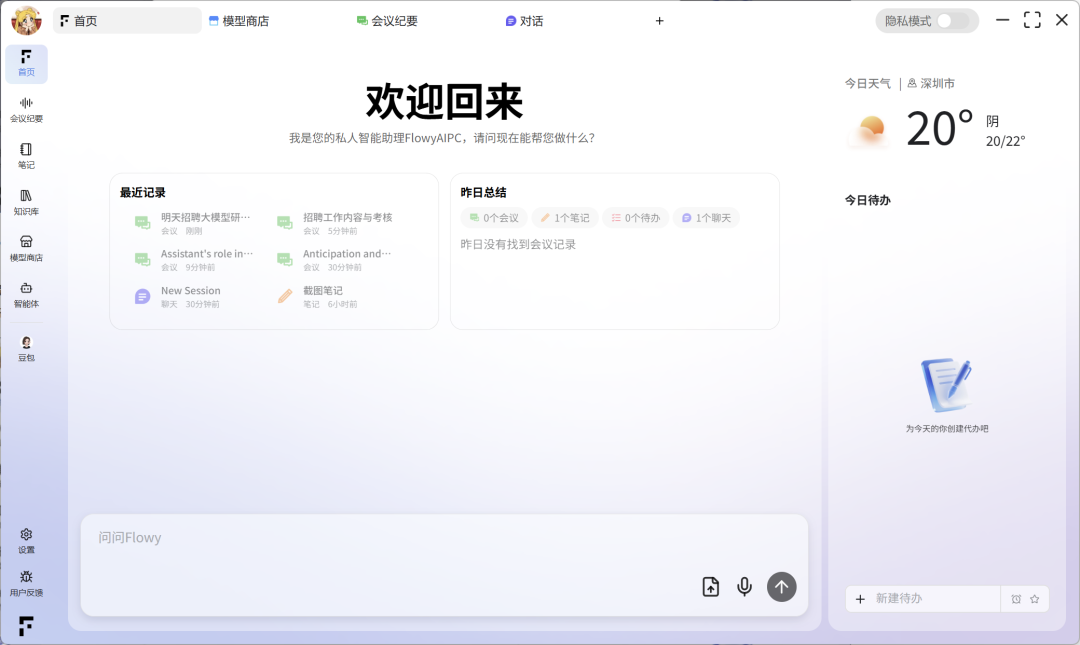The height and width of the screenshot is (645, 1080).
Task: Open the 招聘工作内容与考核 recent record
Action: click(347, 218)
